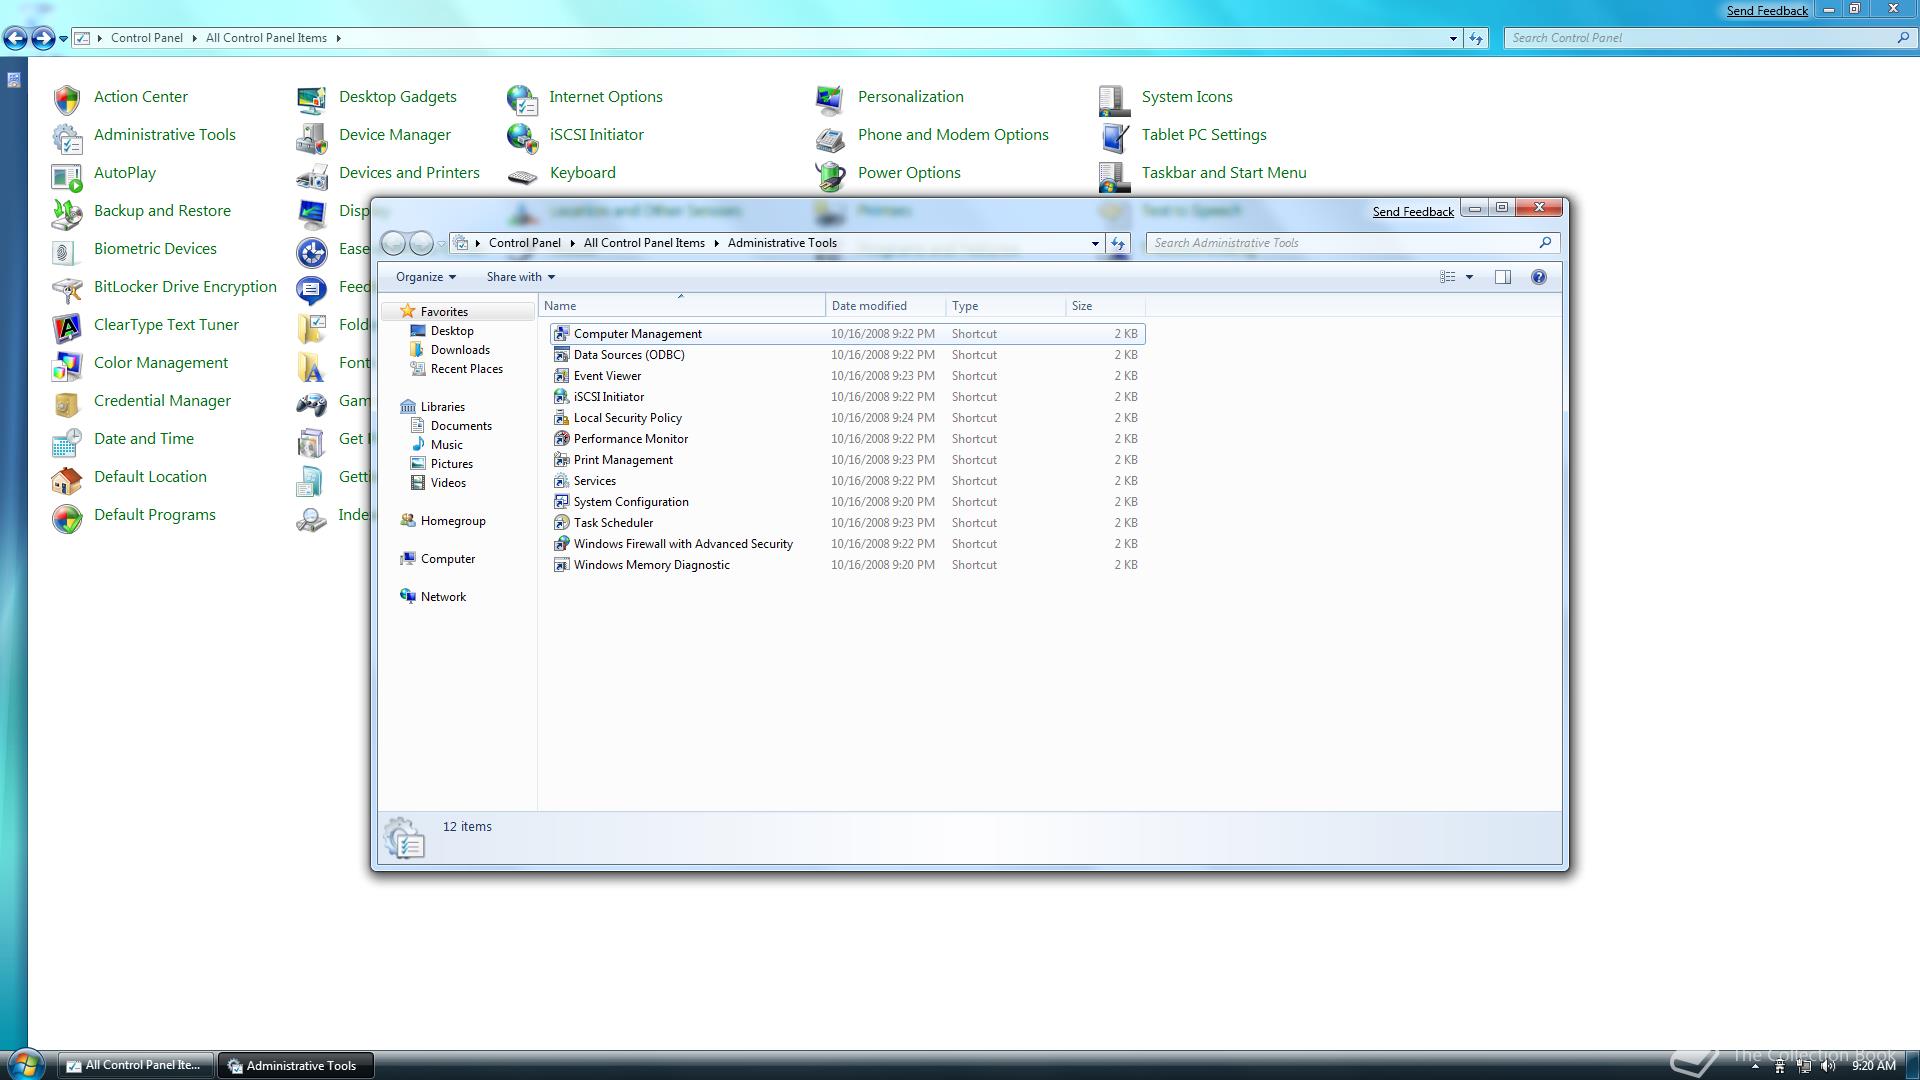Viewport: 1920px width, 1080px height.
Task: Sort by Date modified column header
Action: (x=886, y=306)
